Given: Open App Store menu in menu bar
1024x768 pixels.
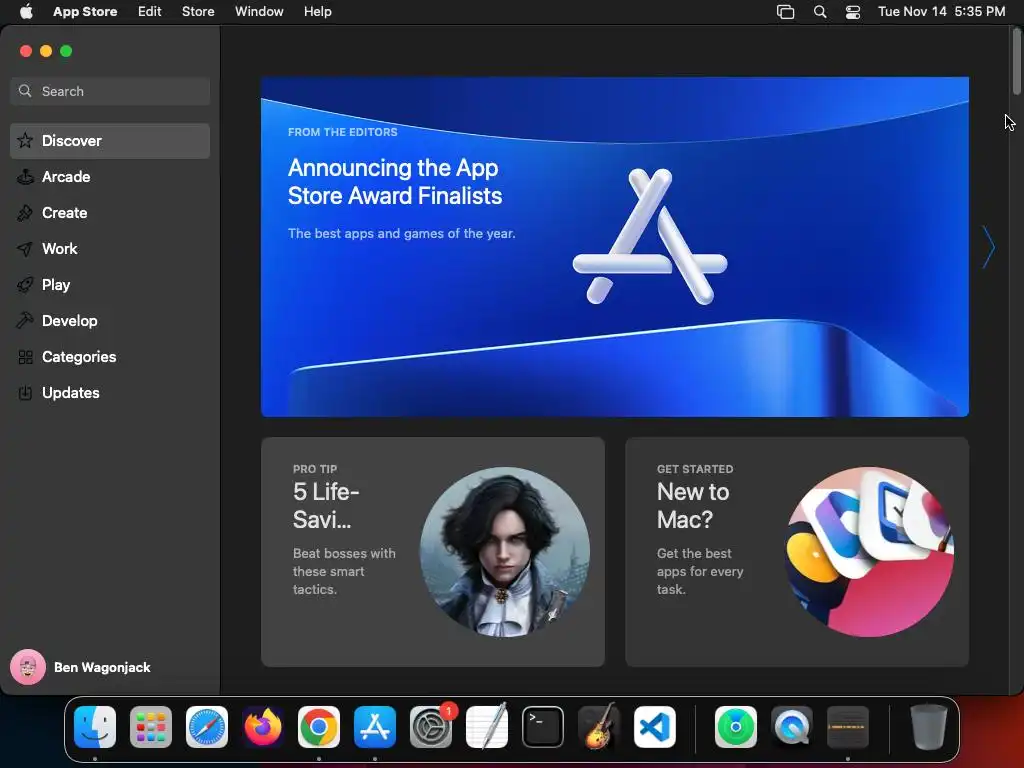Looking at the screenshot, I should click(x=85, y=12).
